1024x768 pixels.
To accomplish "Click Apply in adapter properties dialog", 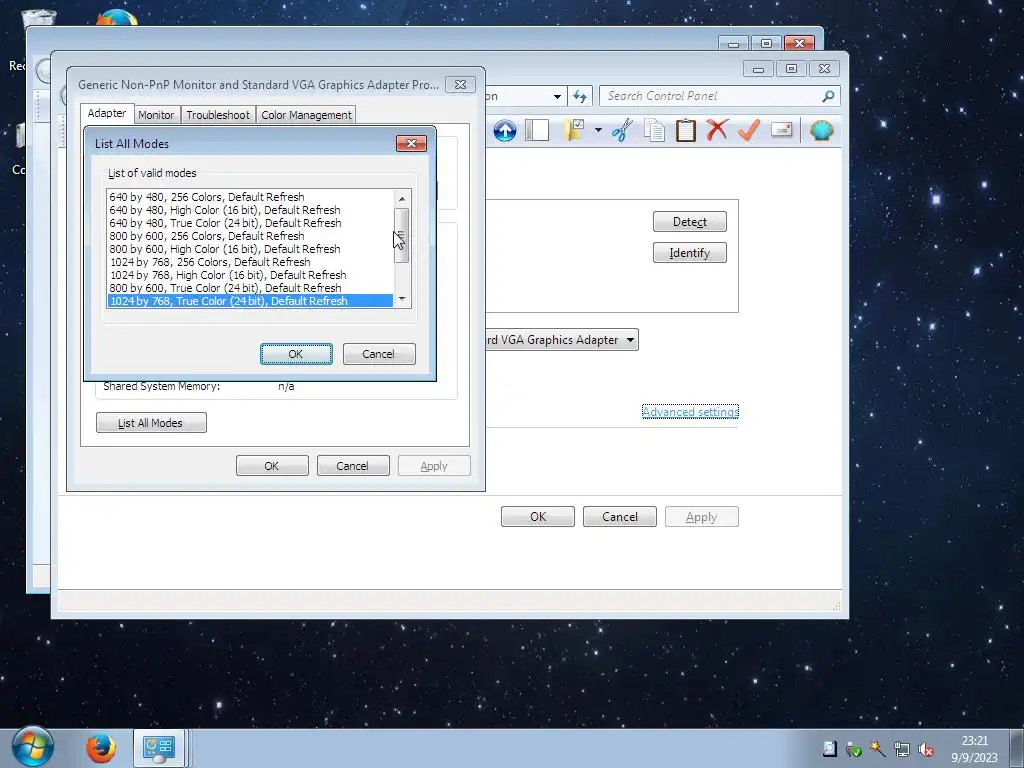I will [x=434, y=466].
